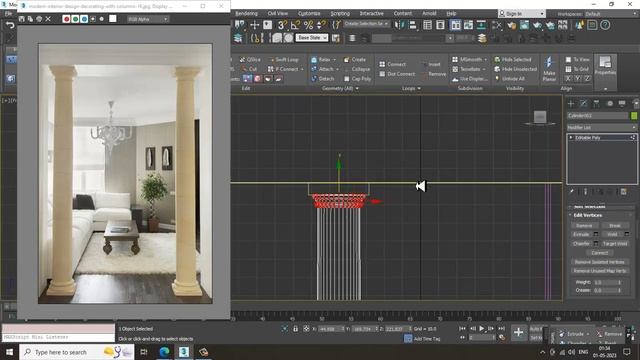Open the Display panel icon
Screen dimensions: 640x360
coord(622,103)
